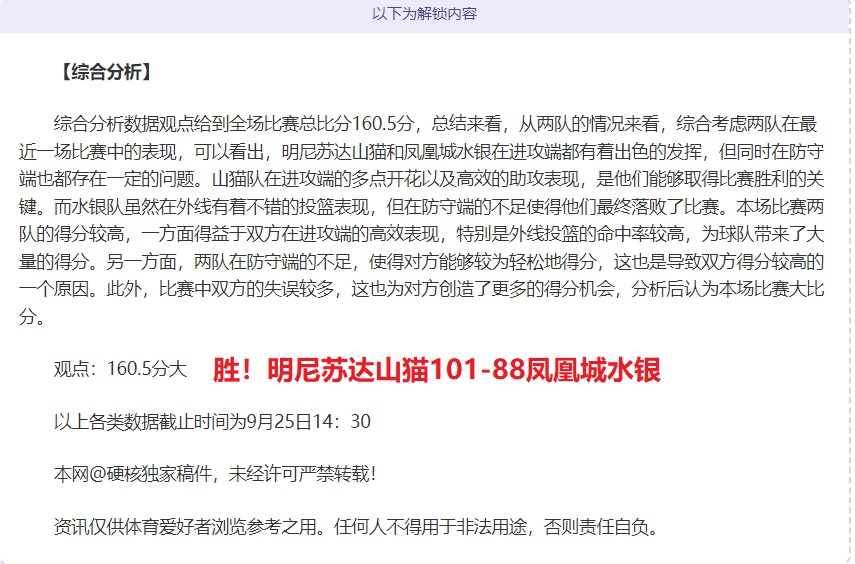855x564 pixels.
Task: Click the line 以上各类数据截止时间为9月25日14：30
Action: [x=212, y=422]
